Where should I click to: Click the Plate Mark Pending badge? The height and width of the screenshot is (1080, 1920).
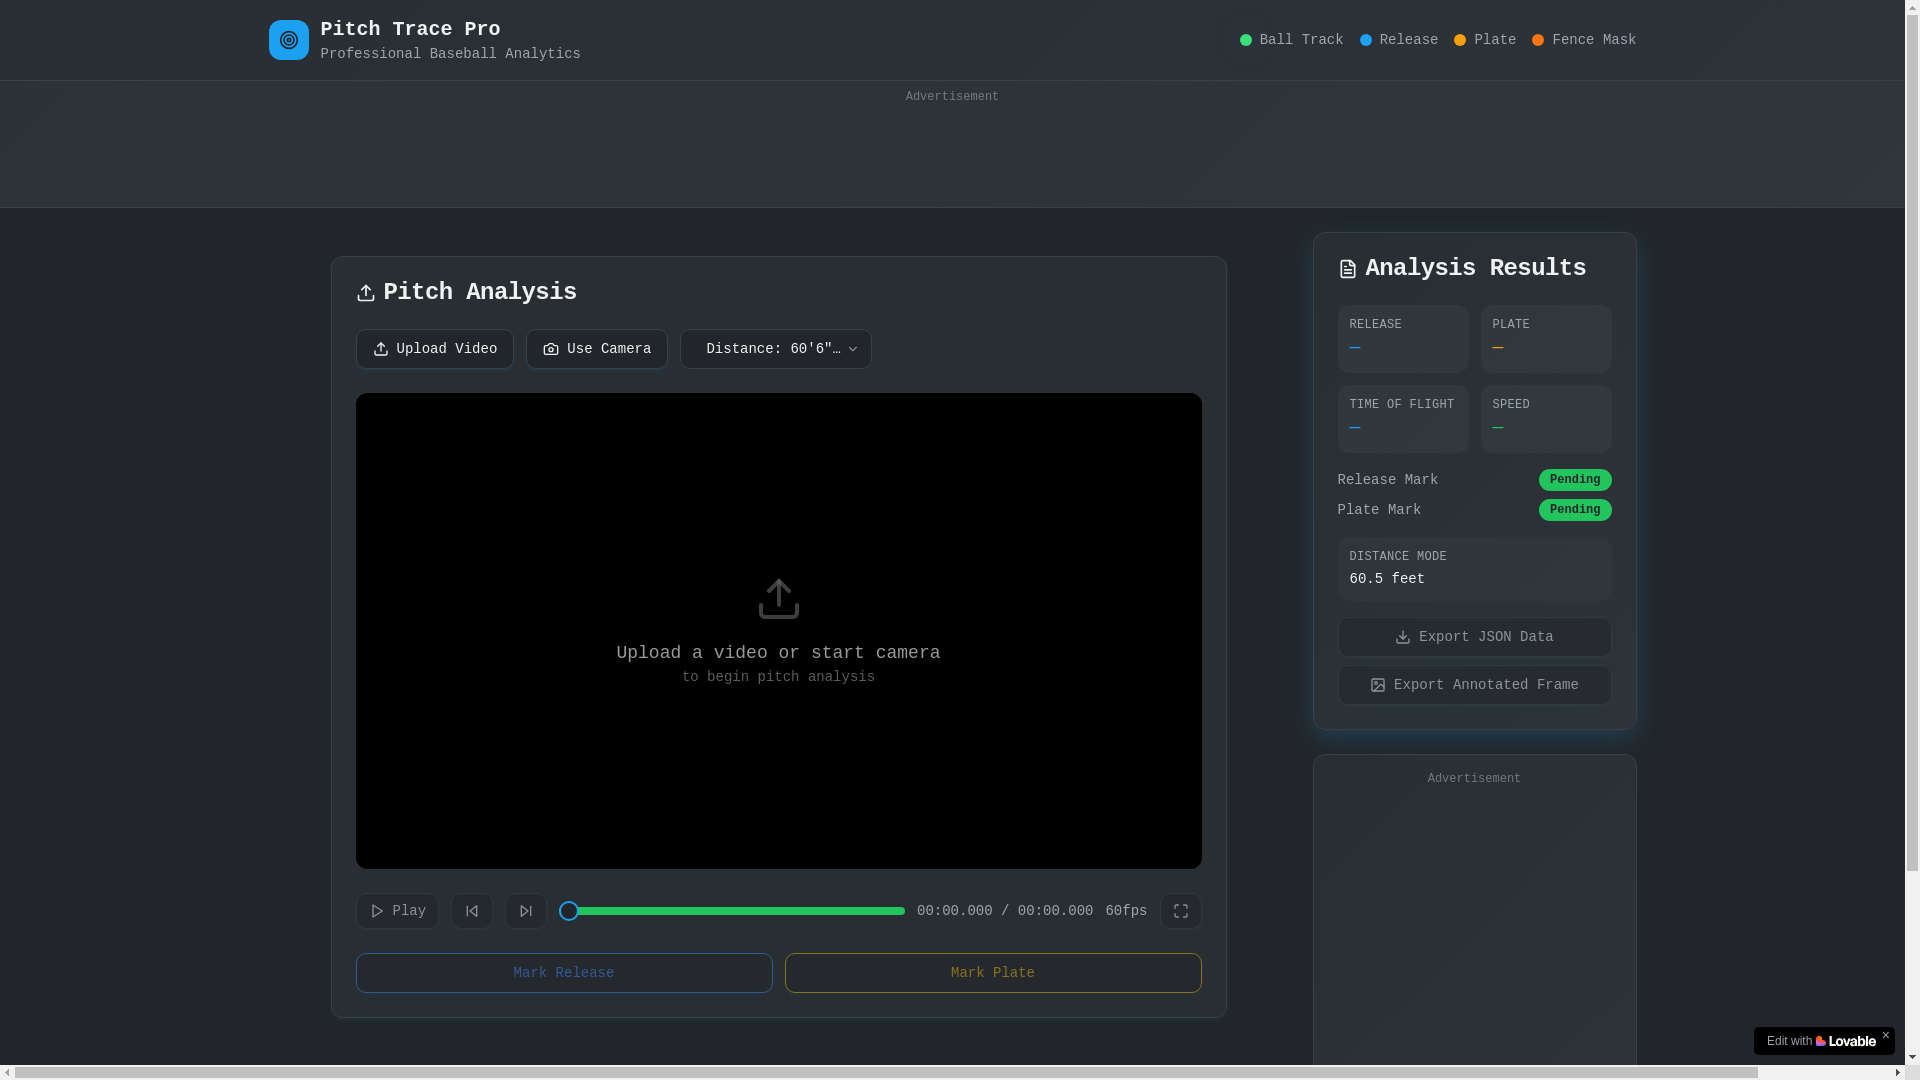[x=1575, y=510]
